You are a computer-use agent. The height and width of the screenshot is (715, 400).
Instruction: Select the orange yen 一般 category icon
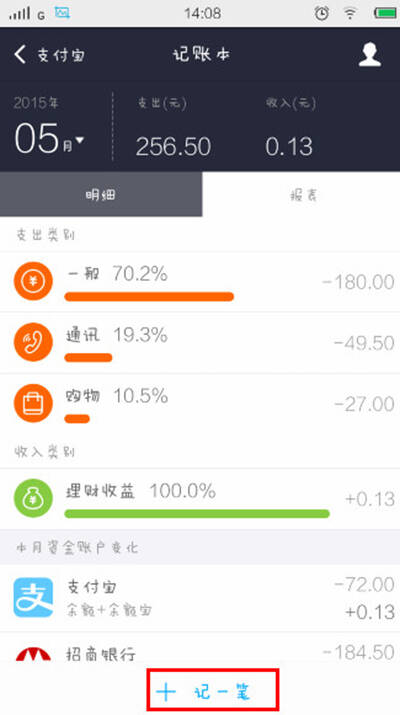click(x=33, y=281)
